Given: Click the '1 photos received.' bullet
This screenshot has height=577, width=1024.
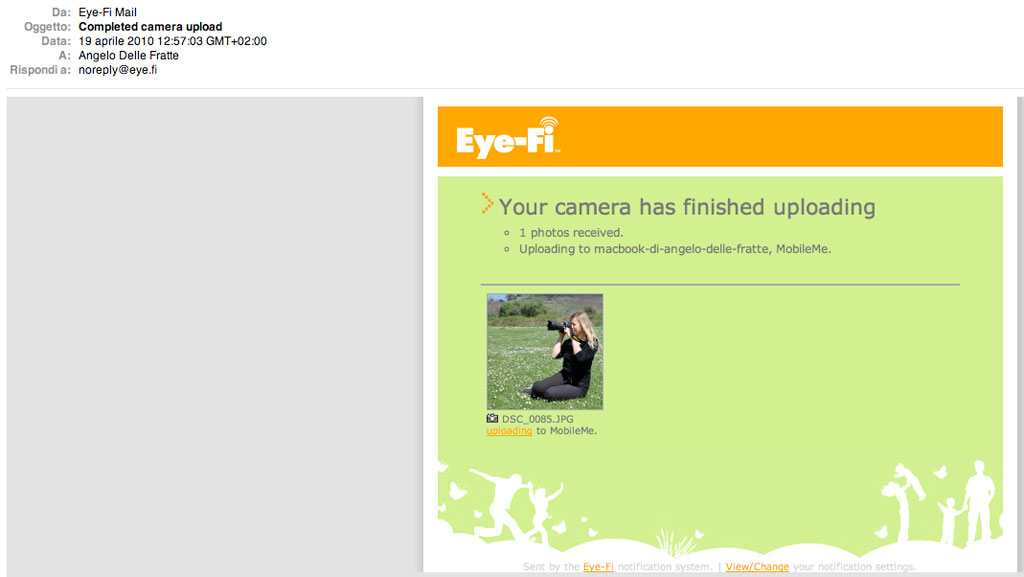Looking at the screenshot, I should tap(571, 232).
